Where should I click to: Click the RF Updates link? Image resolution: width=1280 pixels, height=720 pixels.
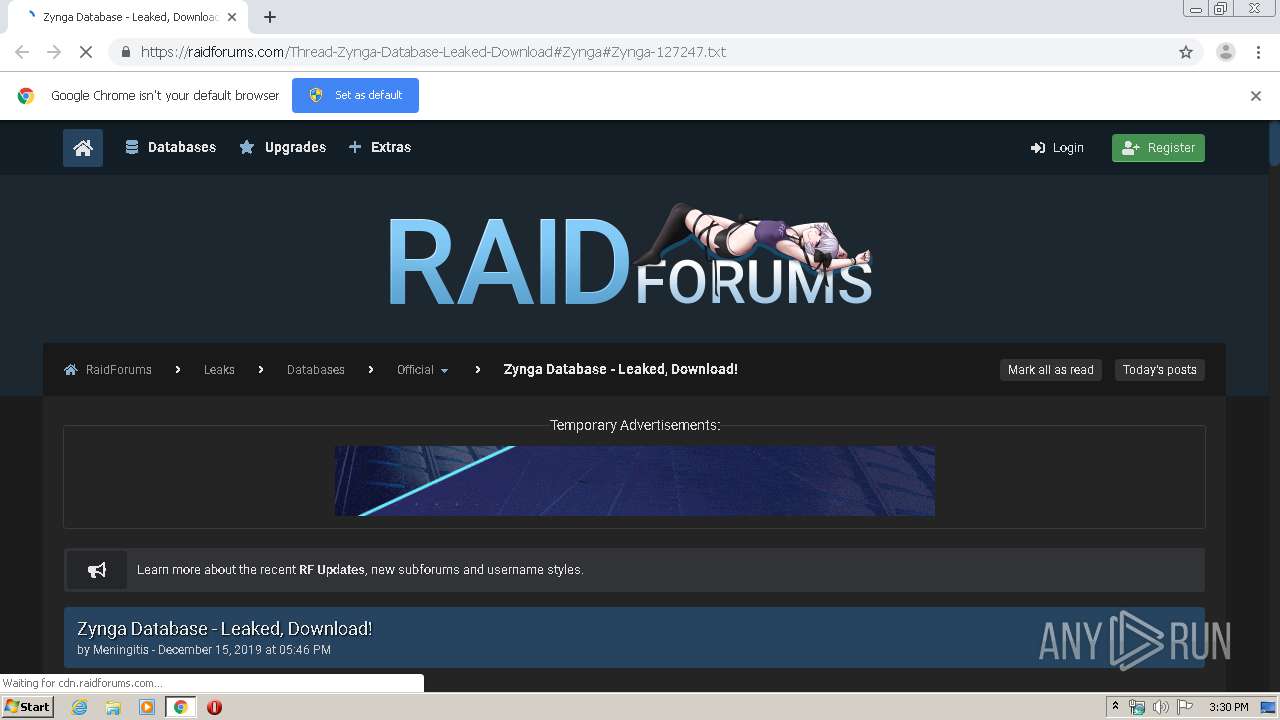(332, 570)
